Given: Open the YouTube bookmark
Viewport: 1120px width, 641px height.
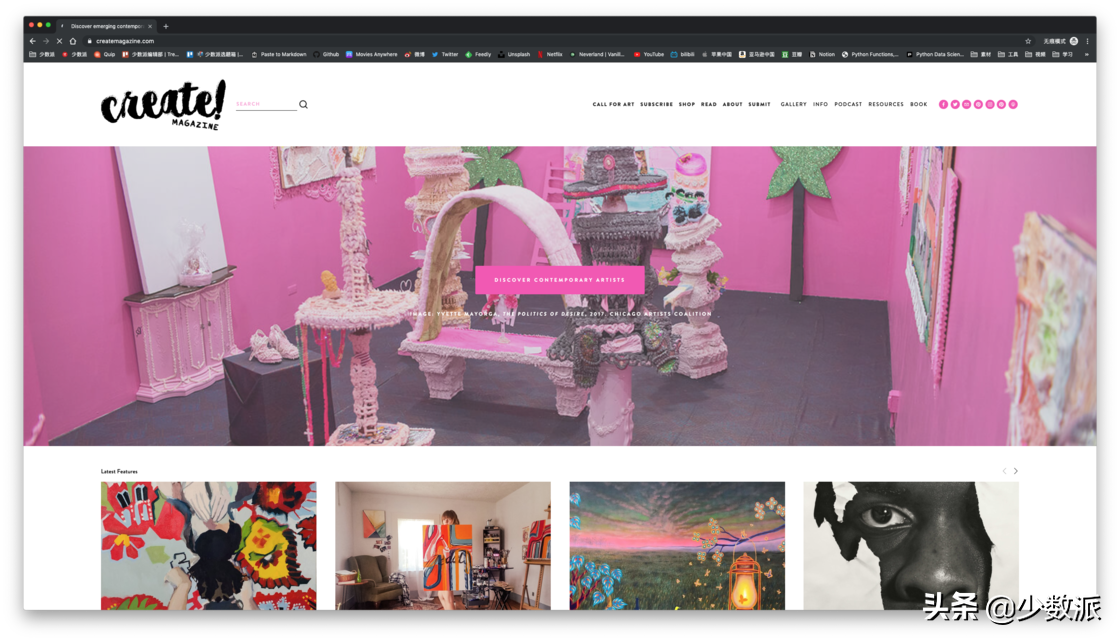Looking at the screenshot, I should tap(649, 54).
